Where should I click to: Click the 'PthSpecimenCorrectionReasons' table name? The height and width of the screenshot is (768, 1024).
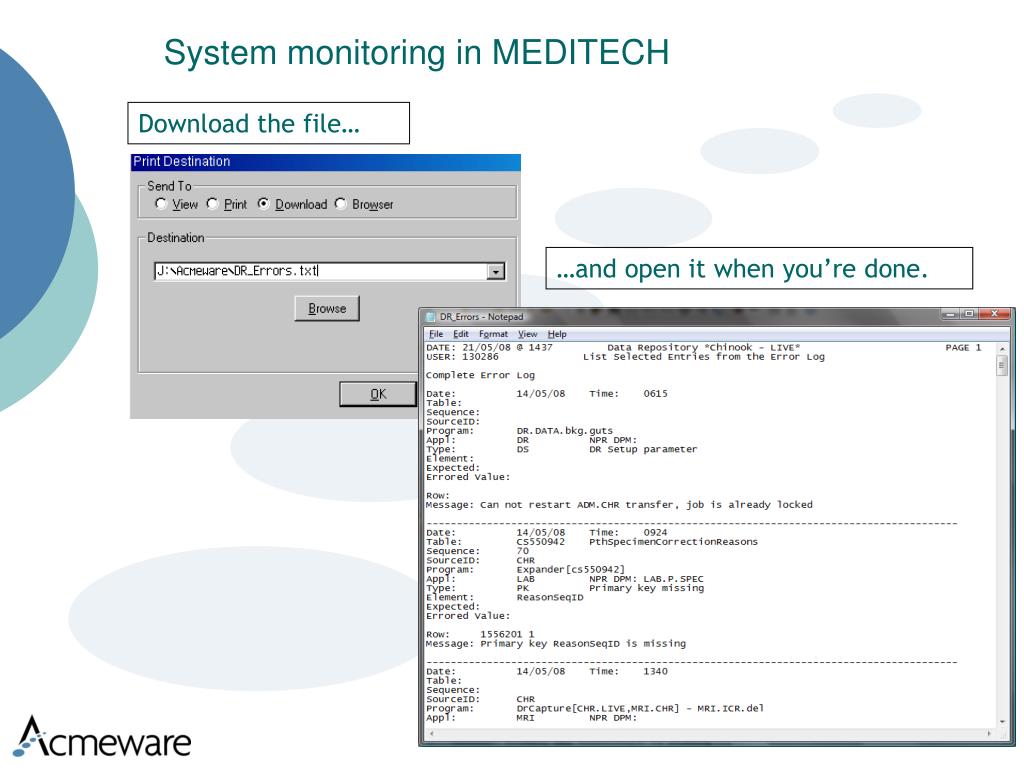coord(673,541)
